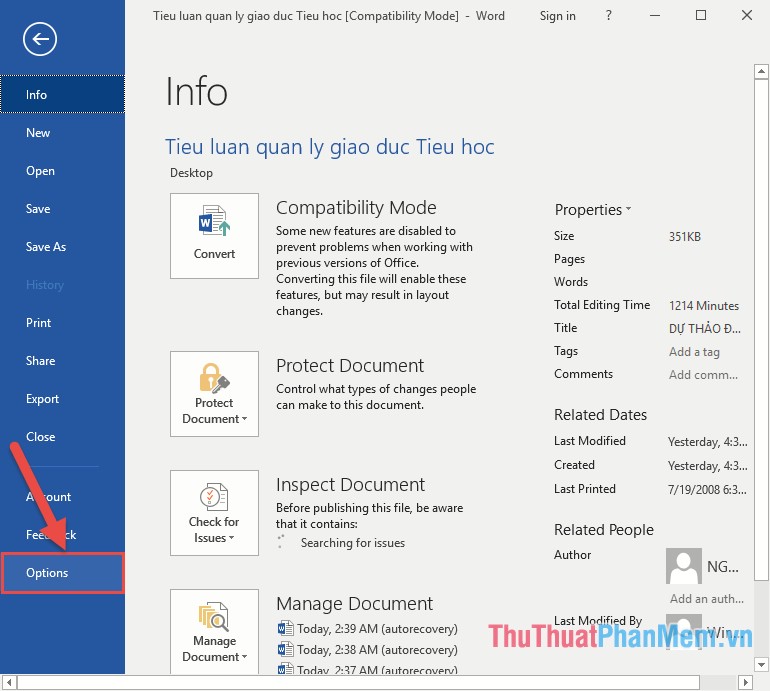The height and width of the screenshot is (691, 770).
Task: Click the Add comments field
Action: click(703, 375)
